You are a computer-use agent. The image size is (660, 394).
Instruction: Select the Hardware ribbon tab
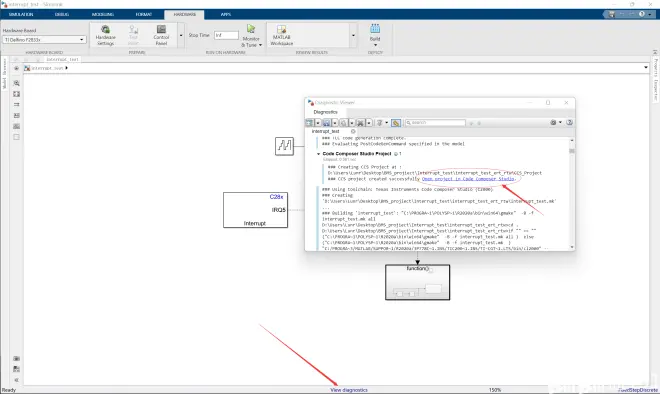185,14
